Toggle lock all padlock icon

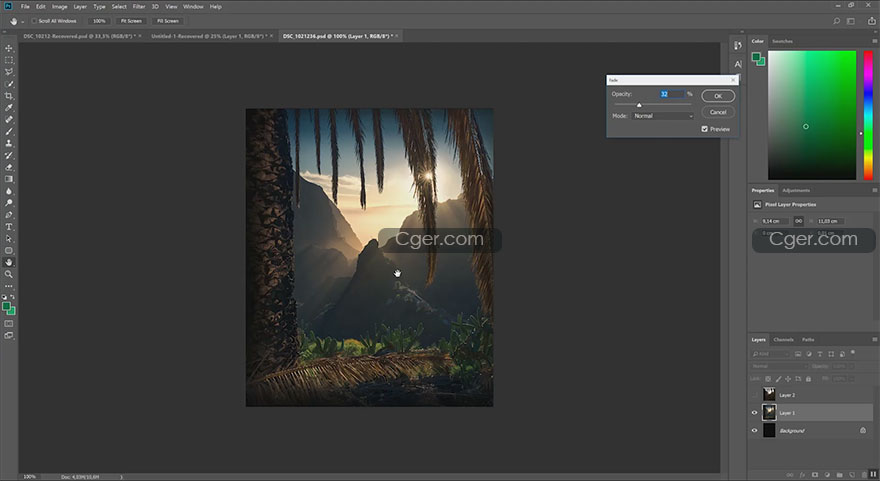tap(808, 379)
